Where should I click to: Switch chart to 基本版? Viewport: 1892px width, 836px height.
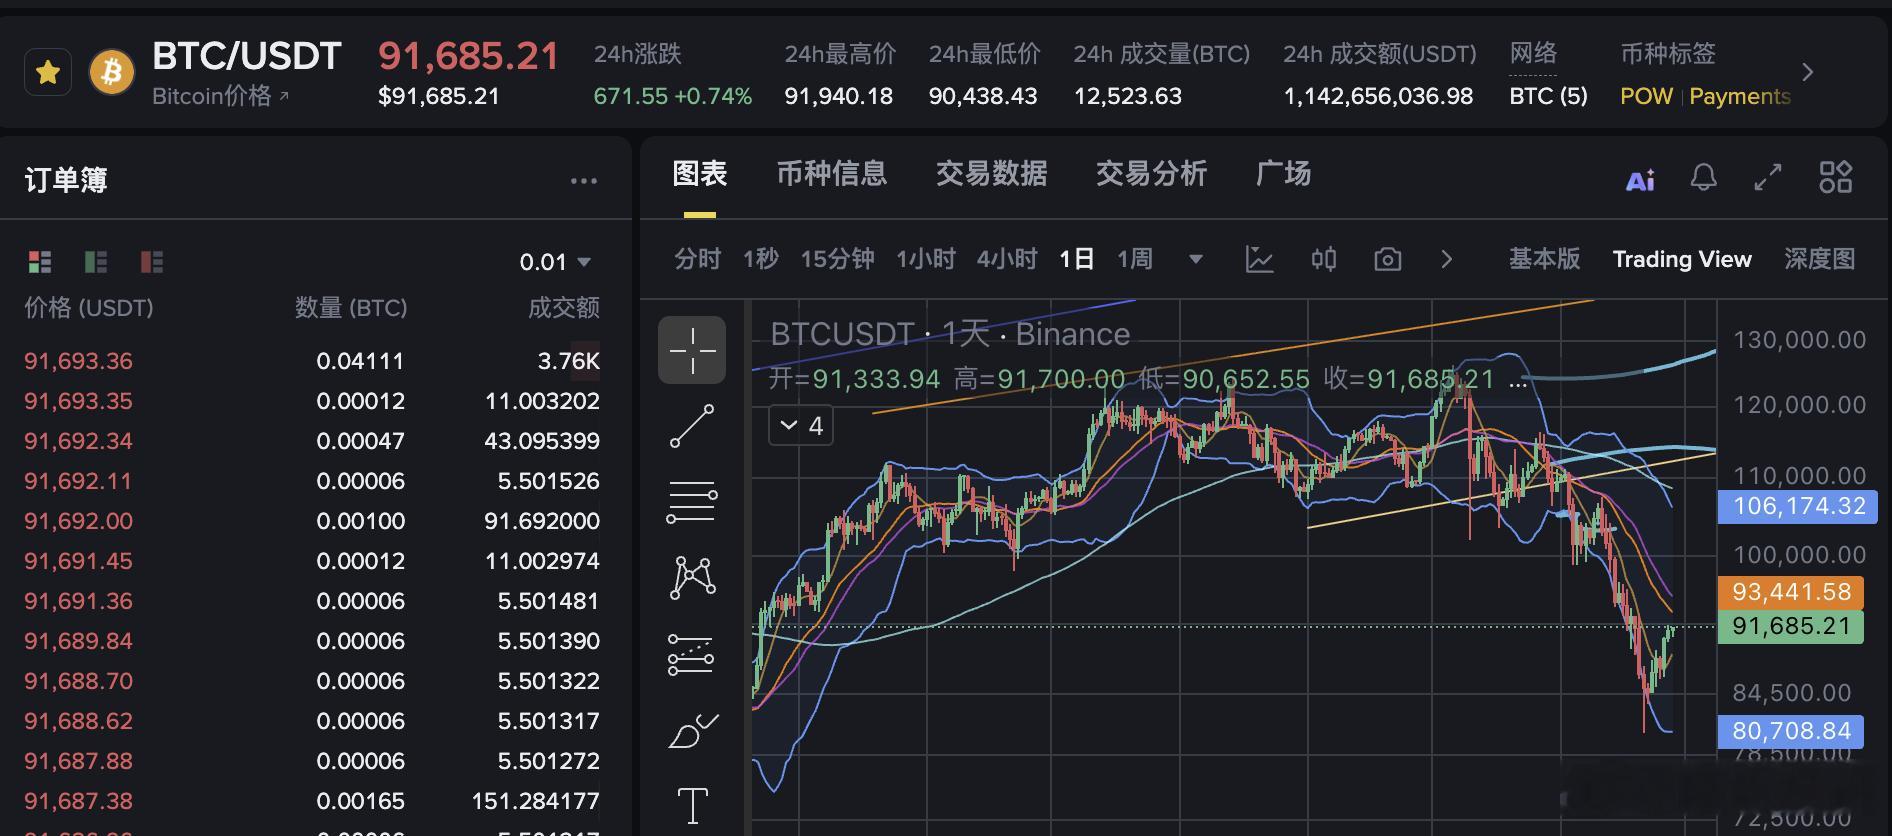coord(1545,259)
